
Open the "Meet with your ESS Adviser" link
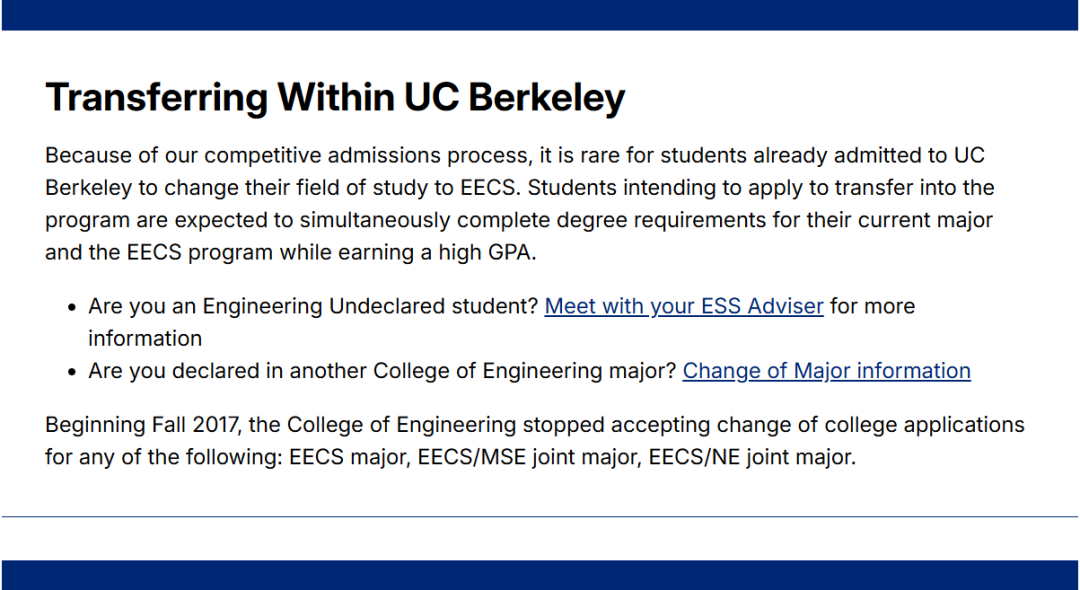click(x=683, y=306)
